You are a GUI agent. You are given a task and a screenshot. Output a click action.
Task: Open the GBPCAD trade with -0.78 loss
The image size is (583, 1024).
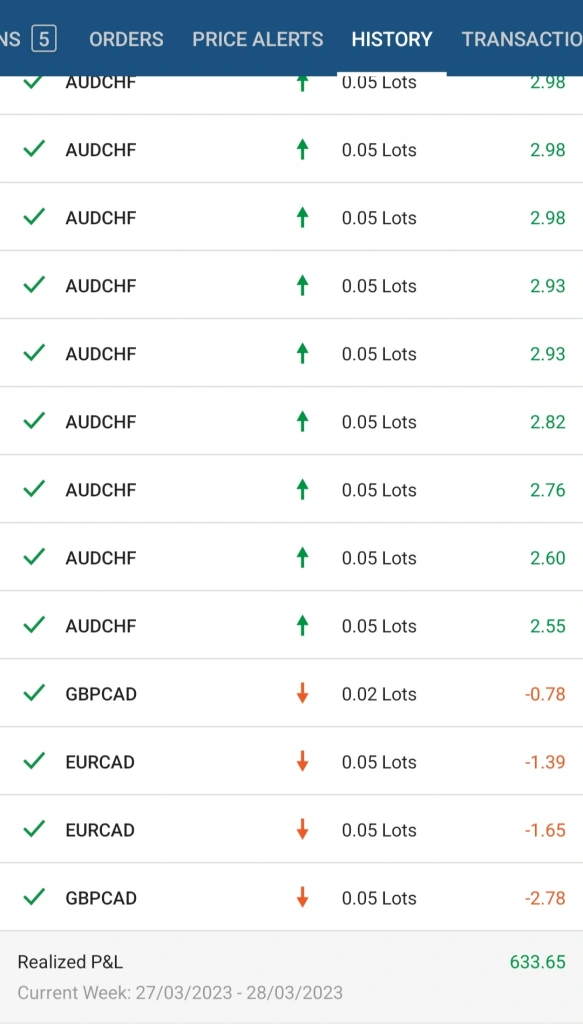tap(291, 693)
